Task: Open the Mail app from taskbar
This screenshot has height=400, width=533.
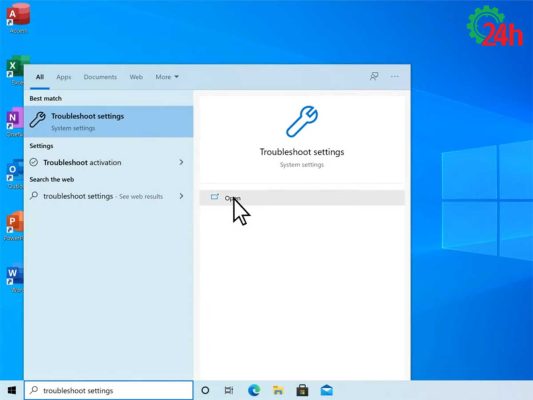Action: coord(327,390)
